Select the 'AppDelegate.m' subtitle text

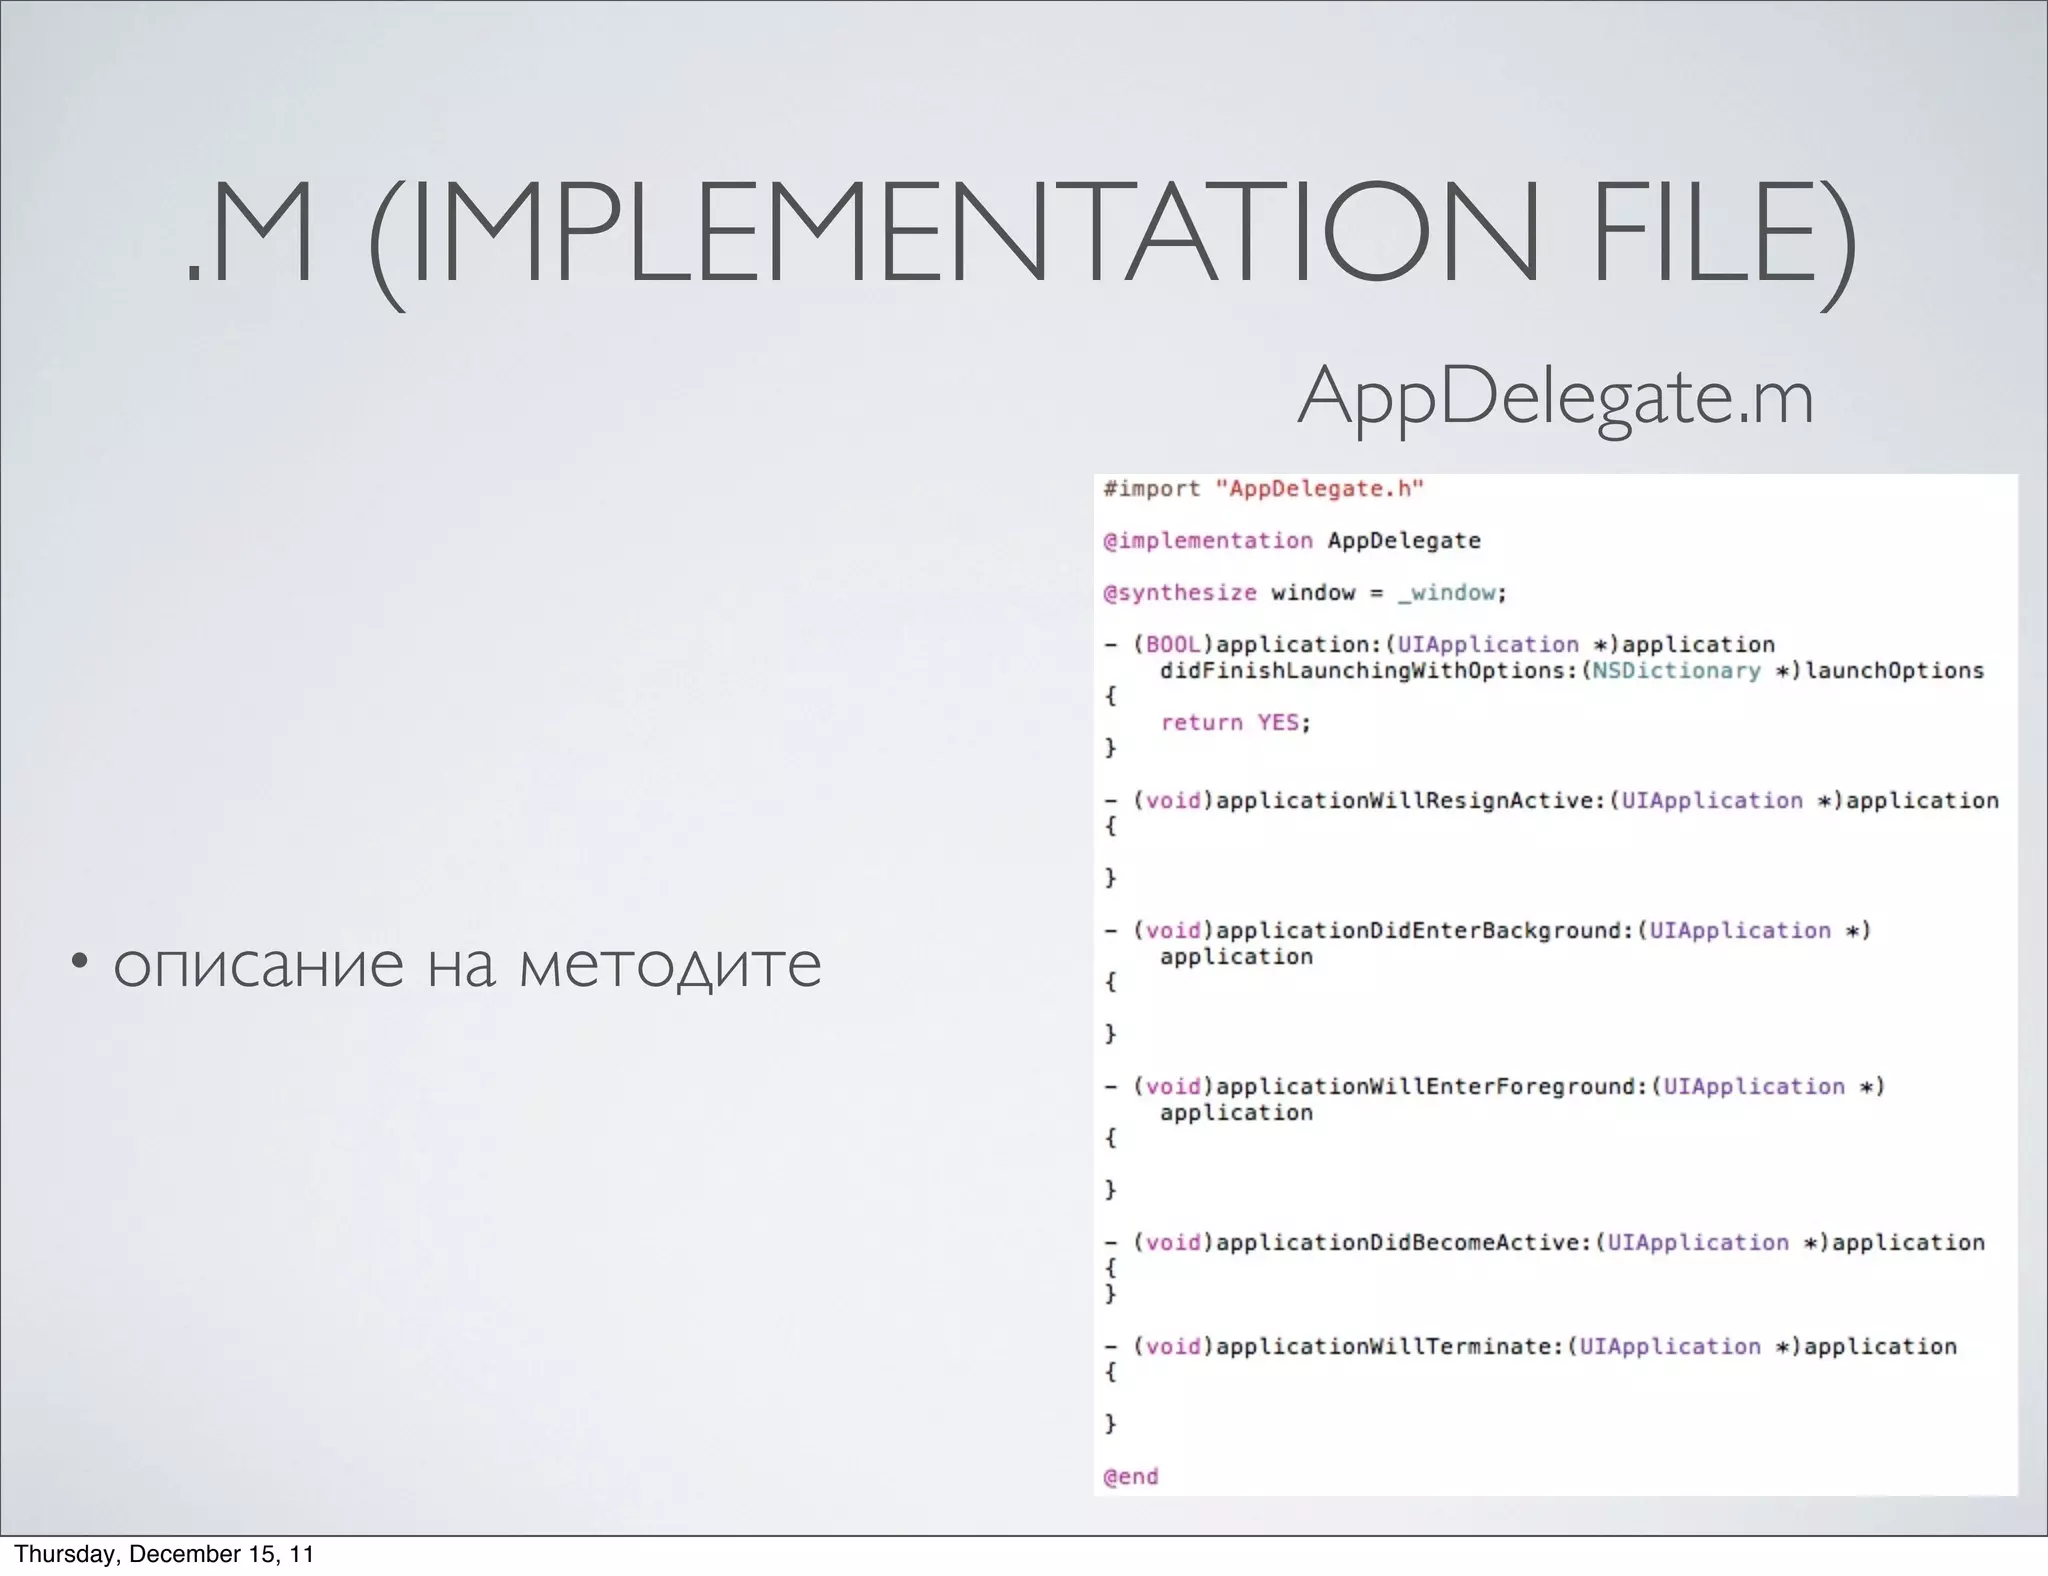click(x=1555, y=399)
